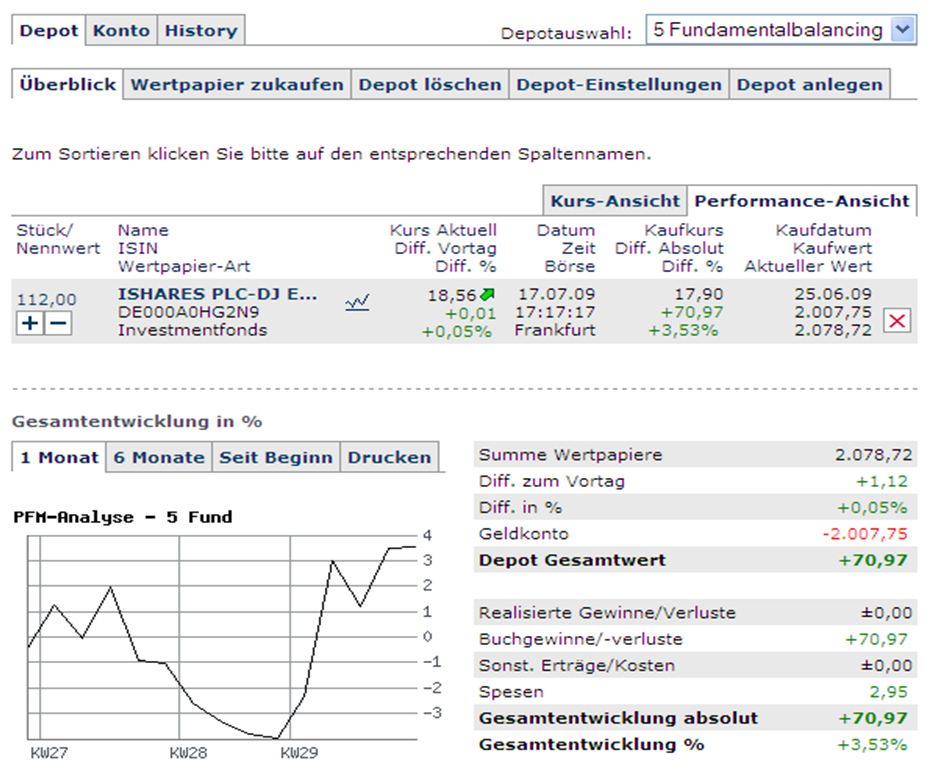This screenshot has height=772, width=934.
Task: Select the Wertpapier zukaufen tab
Action: coord(237,85)
